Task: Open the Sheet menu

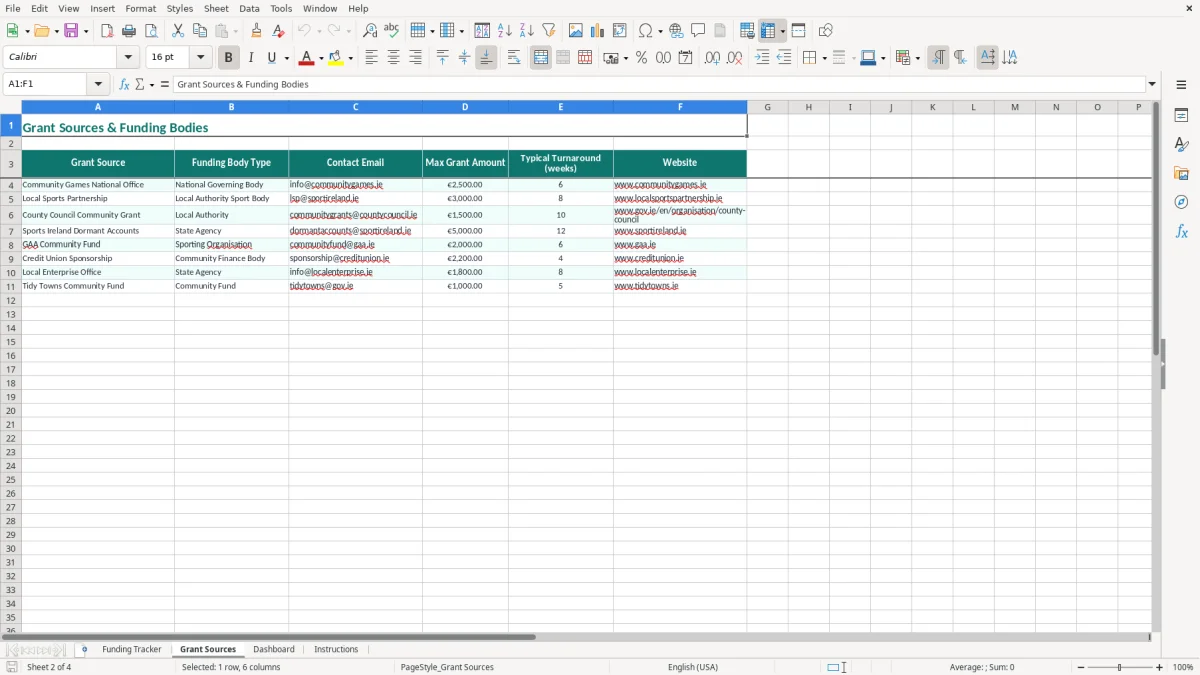Action: pos(216,8)
